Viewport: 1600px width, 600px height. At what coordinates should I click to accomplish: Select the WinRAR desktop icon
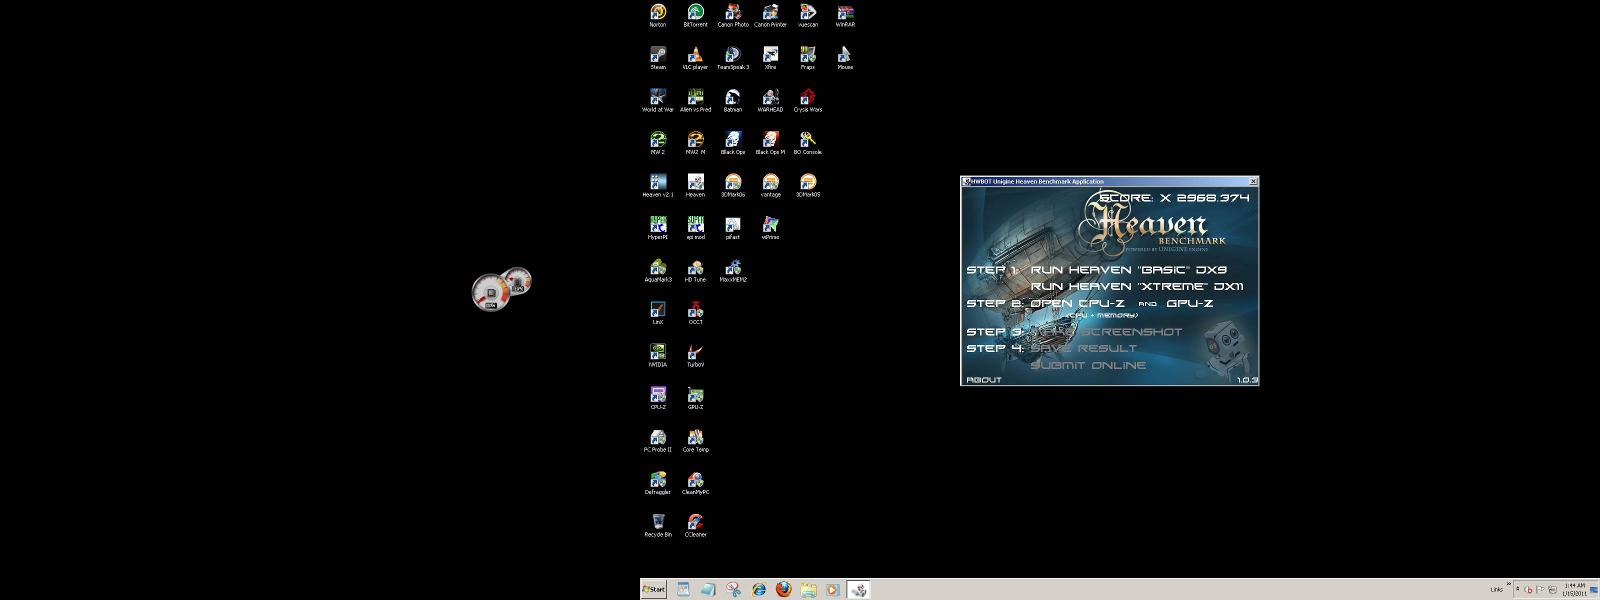[x=845, y=15]
